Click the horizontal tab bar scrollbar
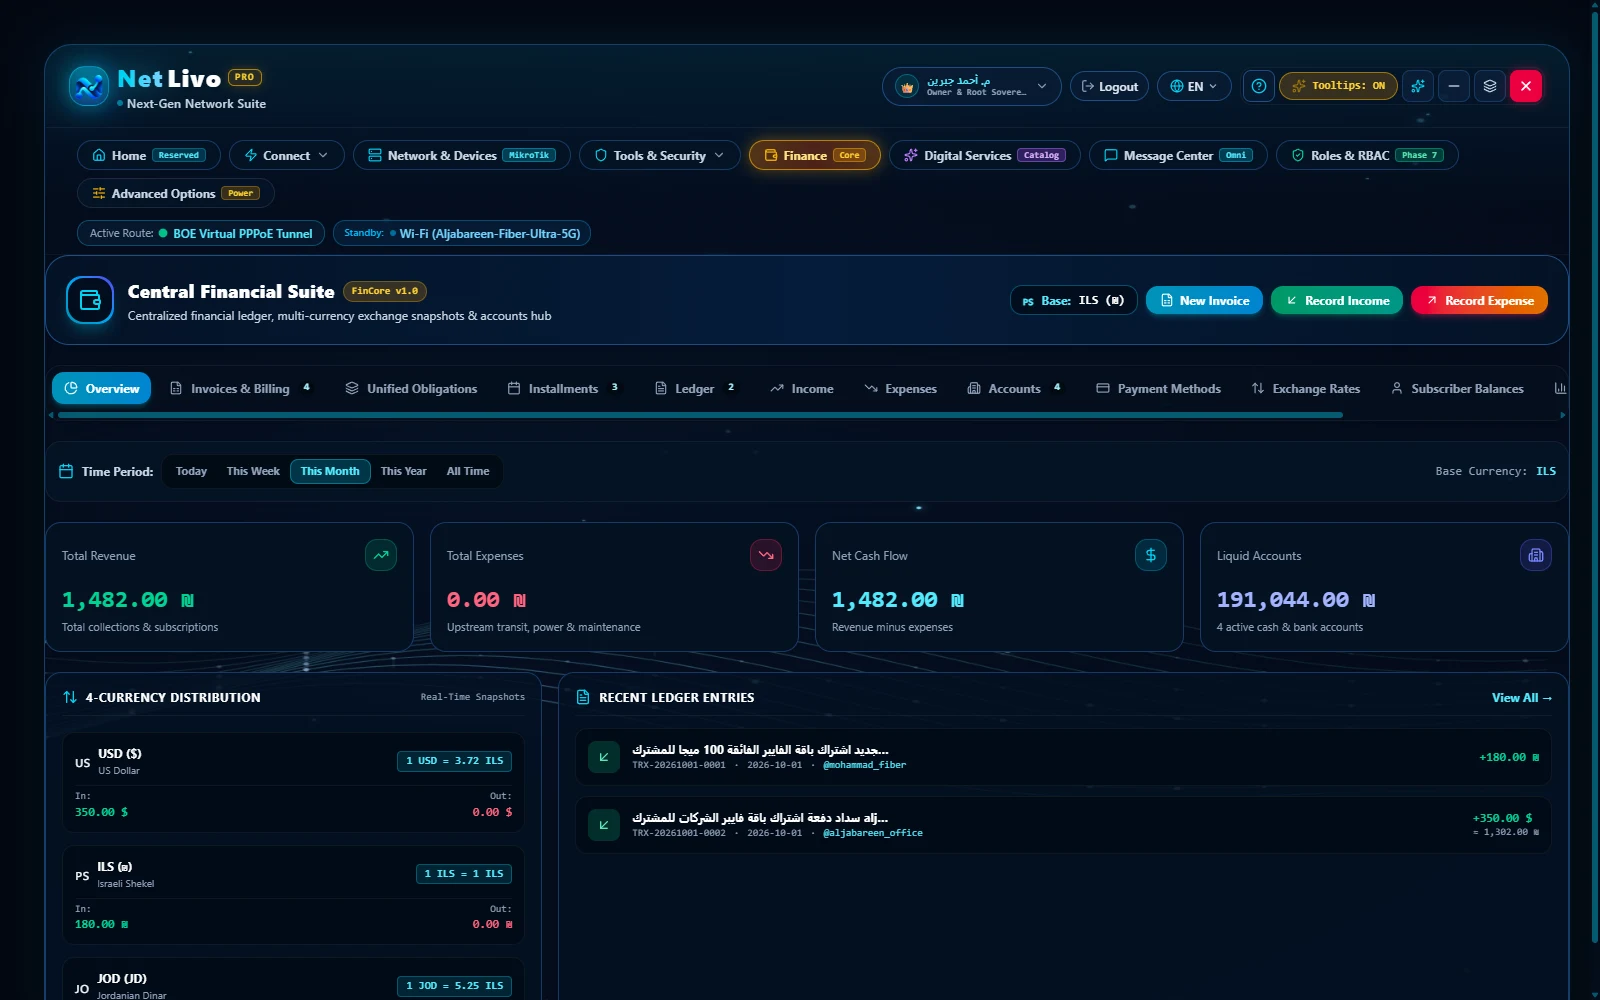Image resolution: width=1600 pixels, height=1000 pixels. (x=700, y=415)
